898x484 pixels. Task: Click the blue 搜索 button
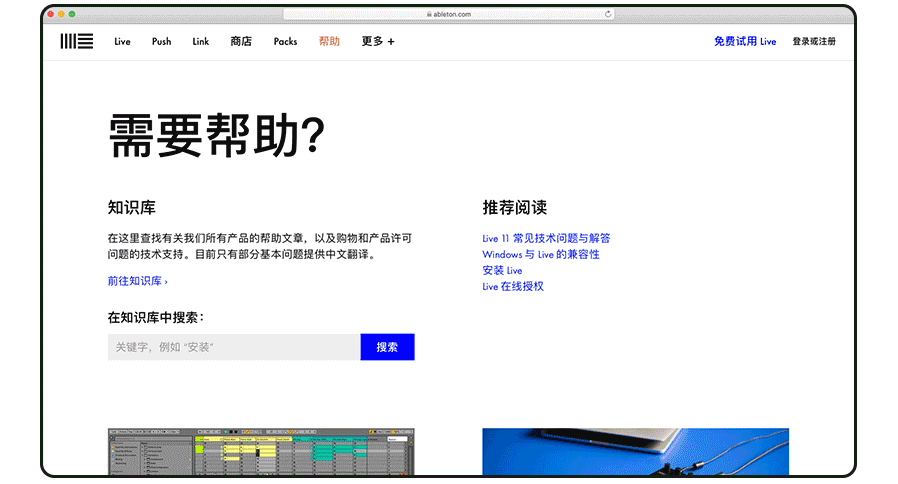pyautogui.click(x=388, y=347)
